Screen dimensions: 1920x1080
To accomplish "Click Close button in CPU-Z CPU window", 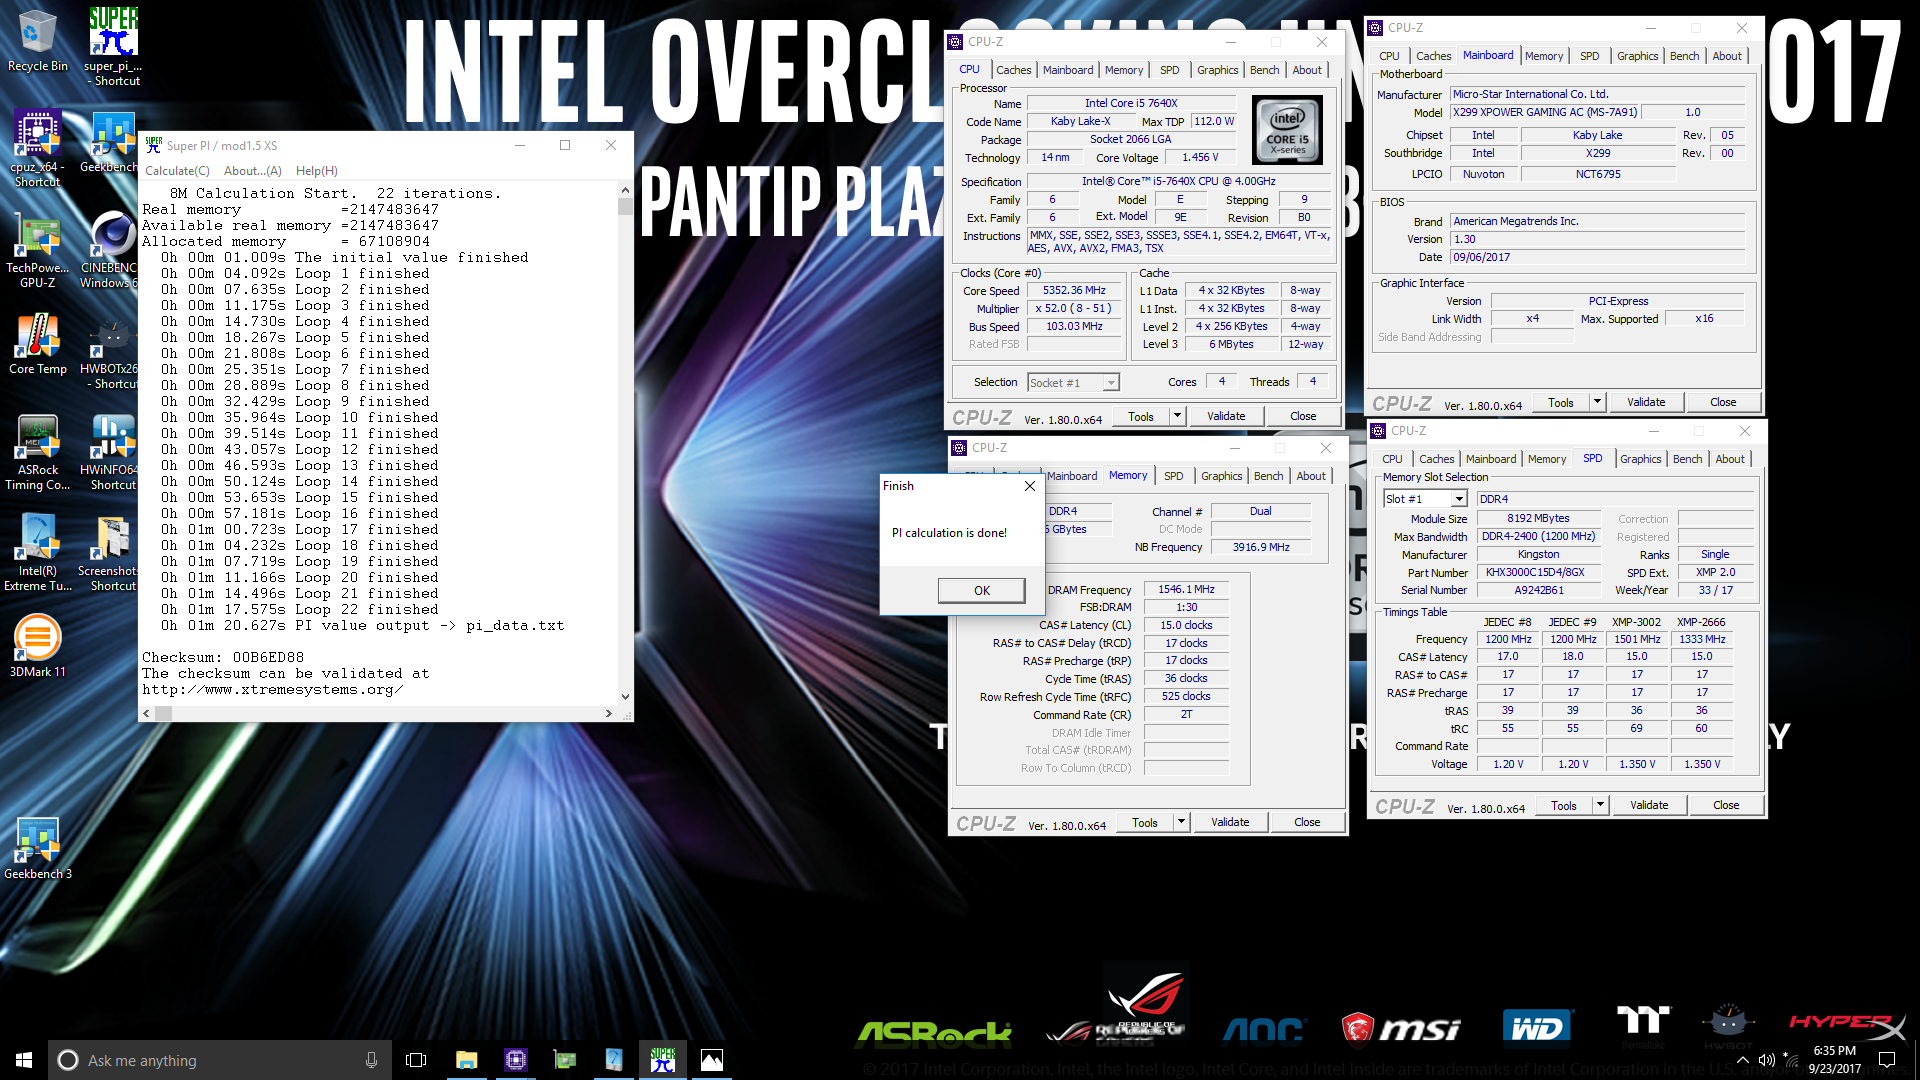I will (x=1303, y=416).
